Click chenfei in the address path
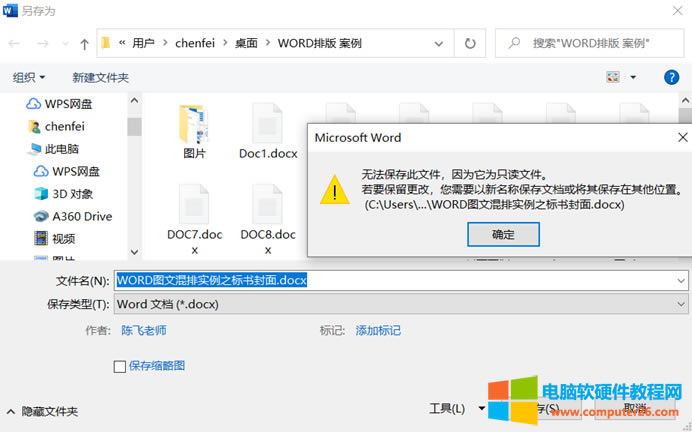 (x=195, y=43)
